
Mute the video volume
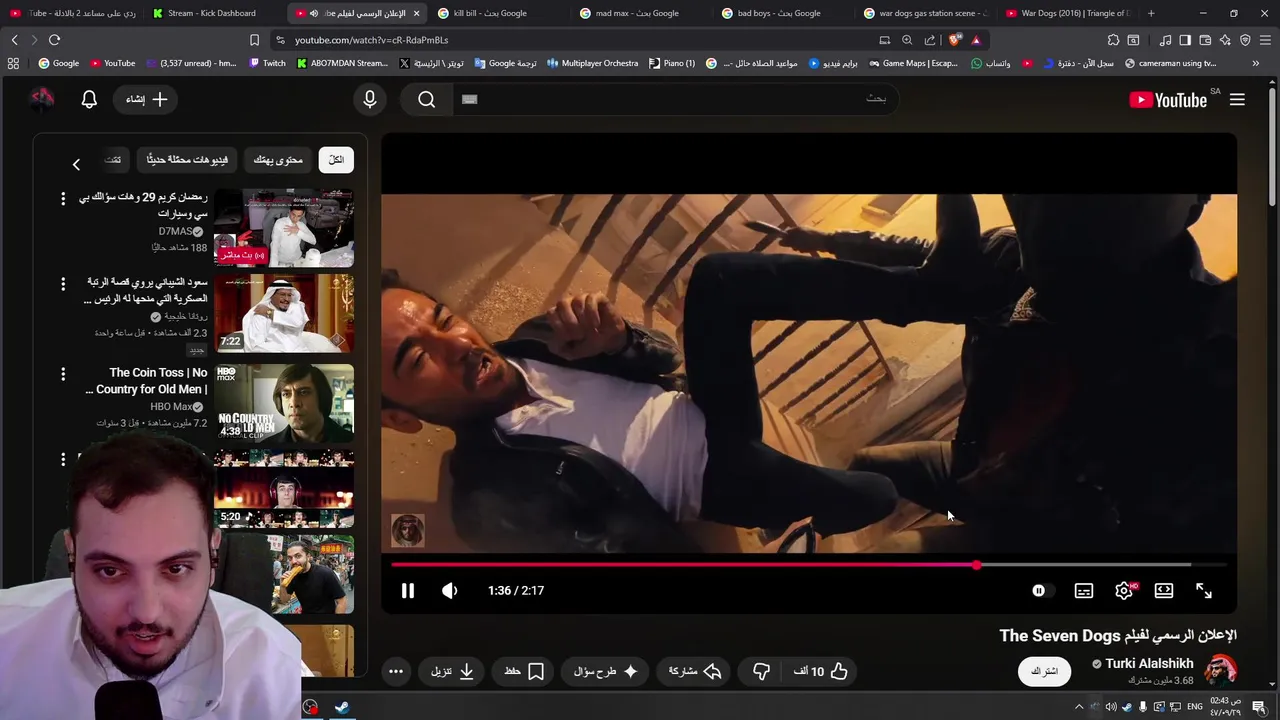click(450, 591)
